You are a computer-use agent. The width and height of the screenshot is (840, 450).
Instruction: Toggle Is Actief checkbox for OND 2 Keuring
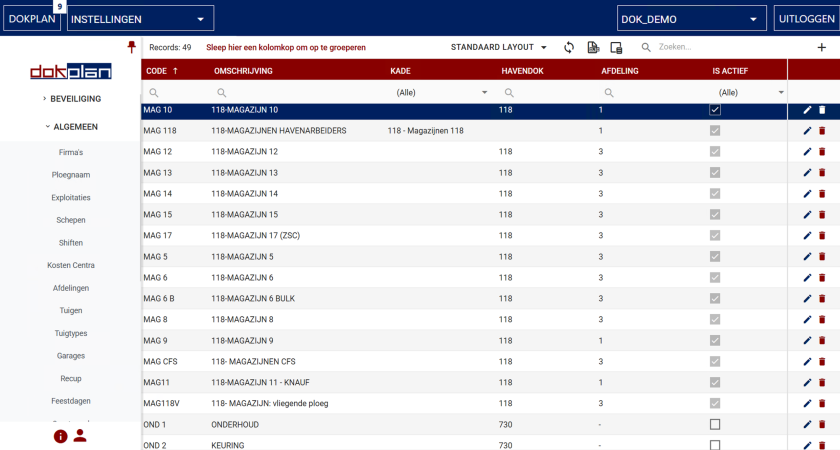click(714, 445)
